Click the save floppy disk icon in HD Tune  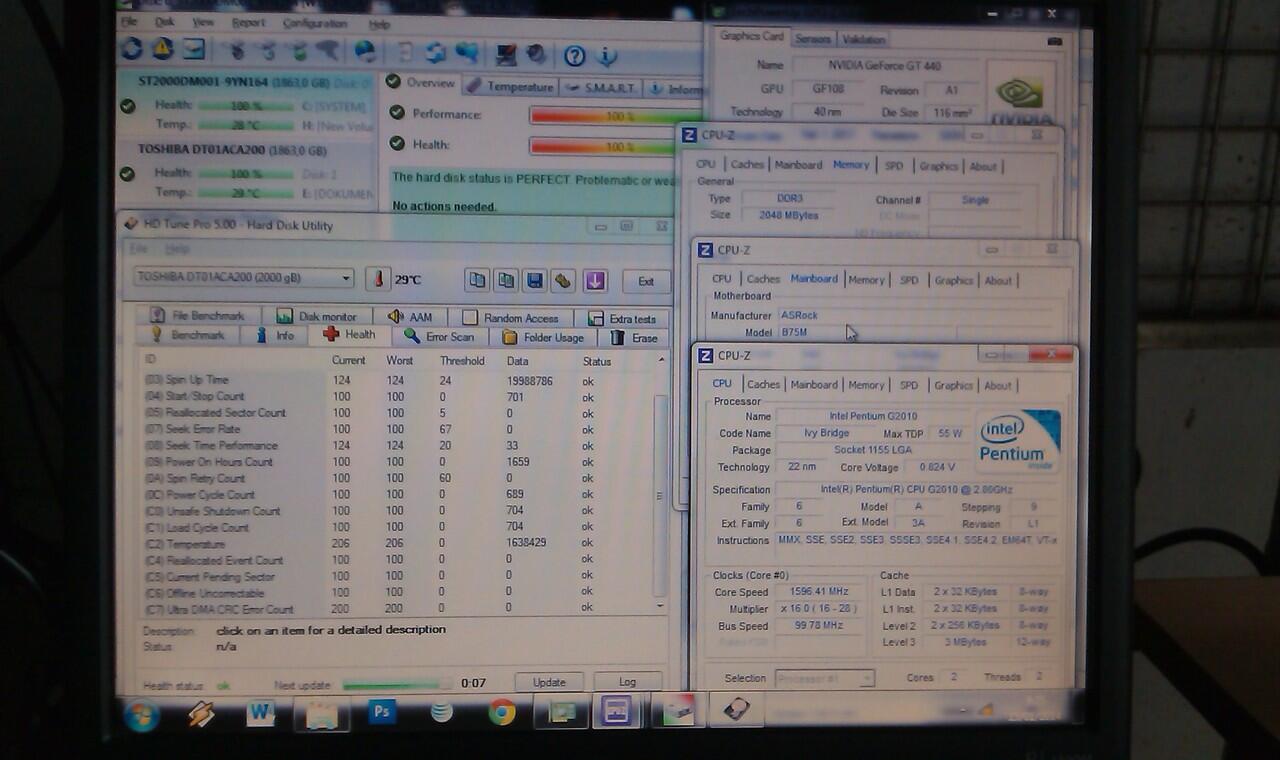click(534, 281)
